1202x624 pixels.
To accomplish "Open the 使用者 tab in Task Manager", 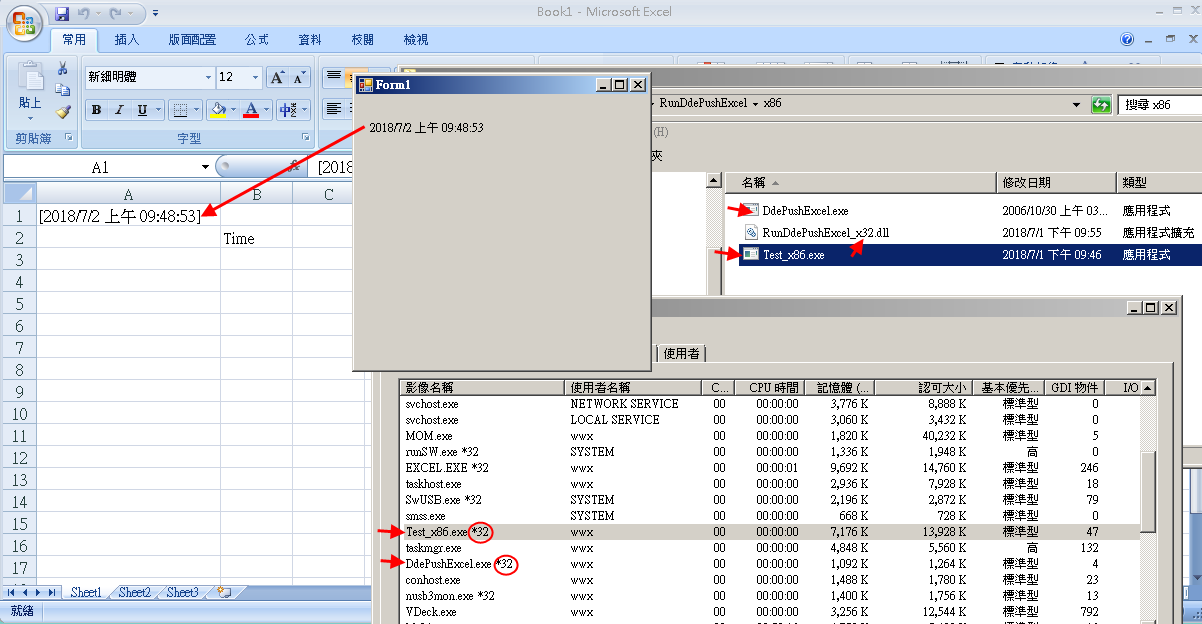I will click(x=682, y=353).
